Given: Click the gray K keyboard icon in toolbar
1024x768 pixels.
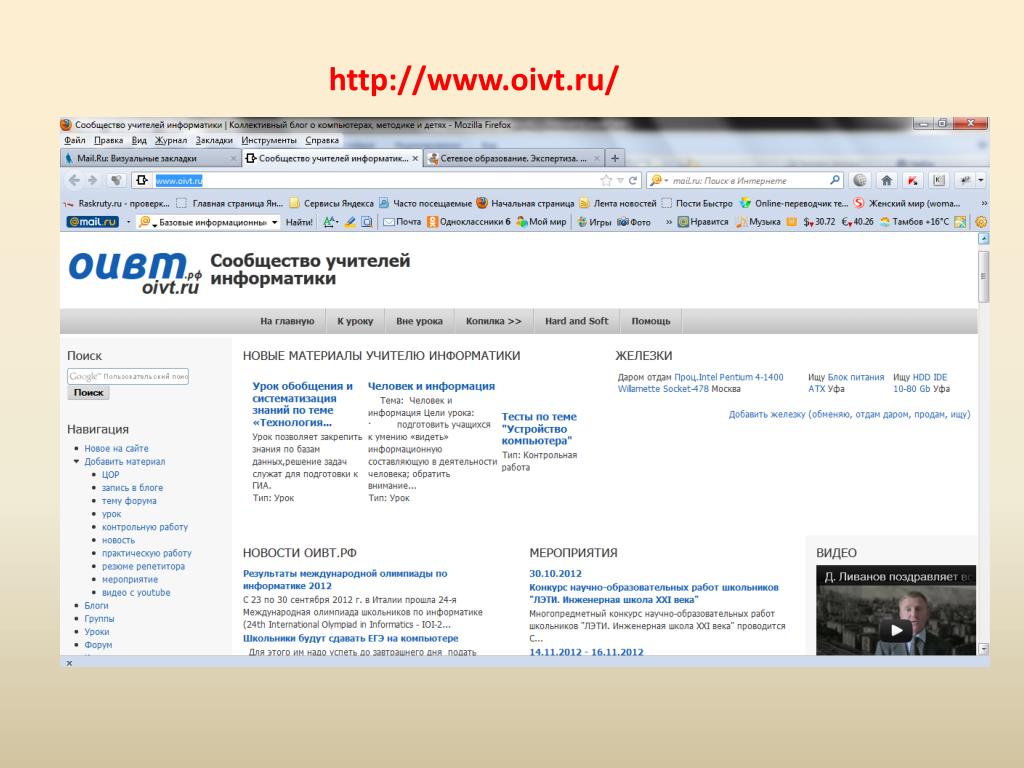Looking at the screenshot, I should pos(938,180).
